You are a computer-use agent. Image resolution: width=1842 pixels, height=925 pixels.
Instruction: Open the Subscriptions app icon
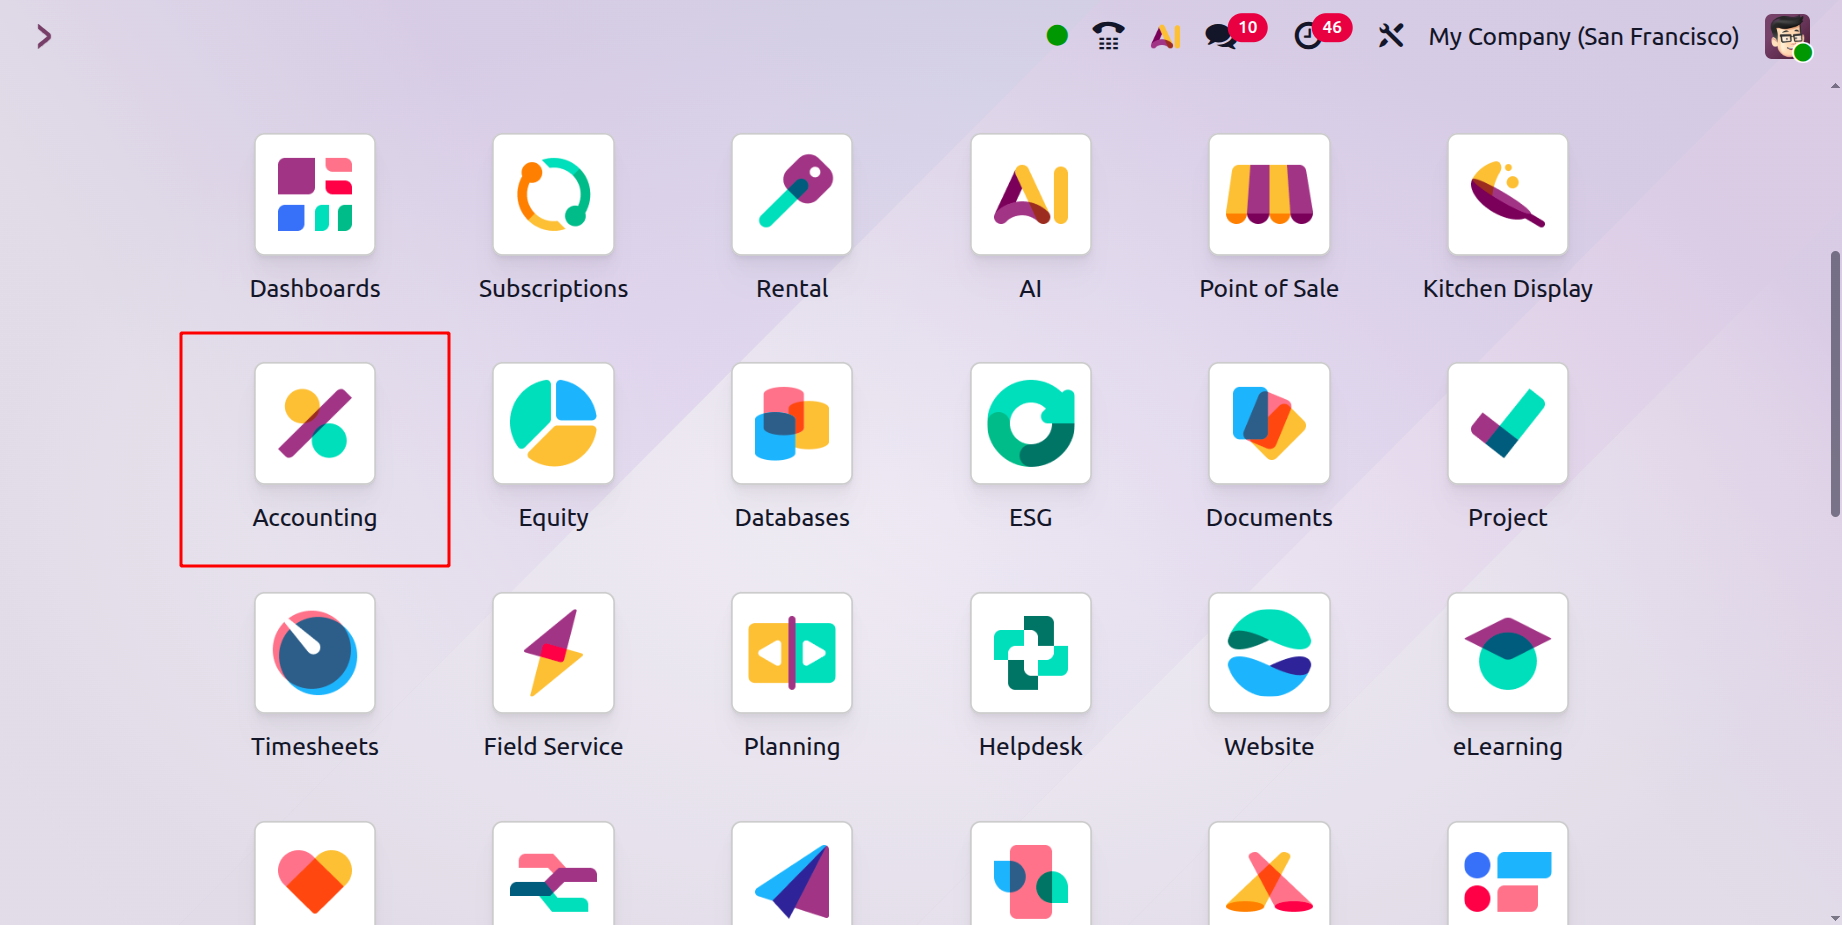click(553, 195)
